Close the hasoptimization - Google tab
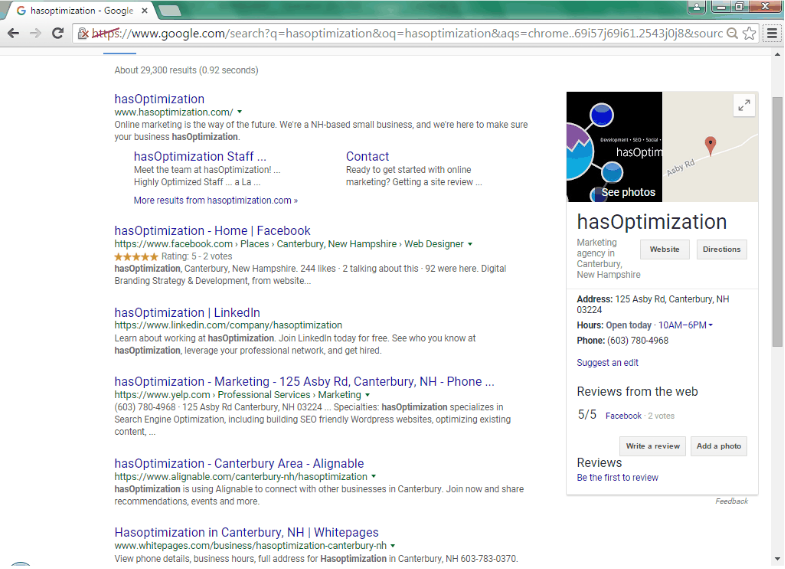The height and width of the screenshot is (569, 785). pyautogui.click(x=145, y=11)
